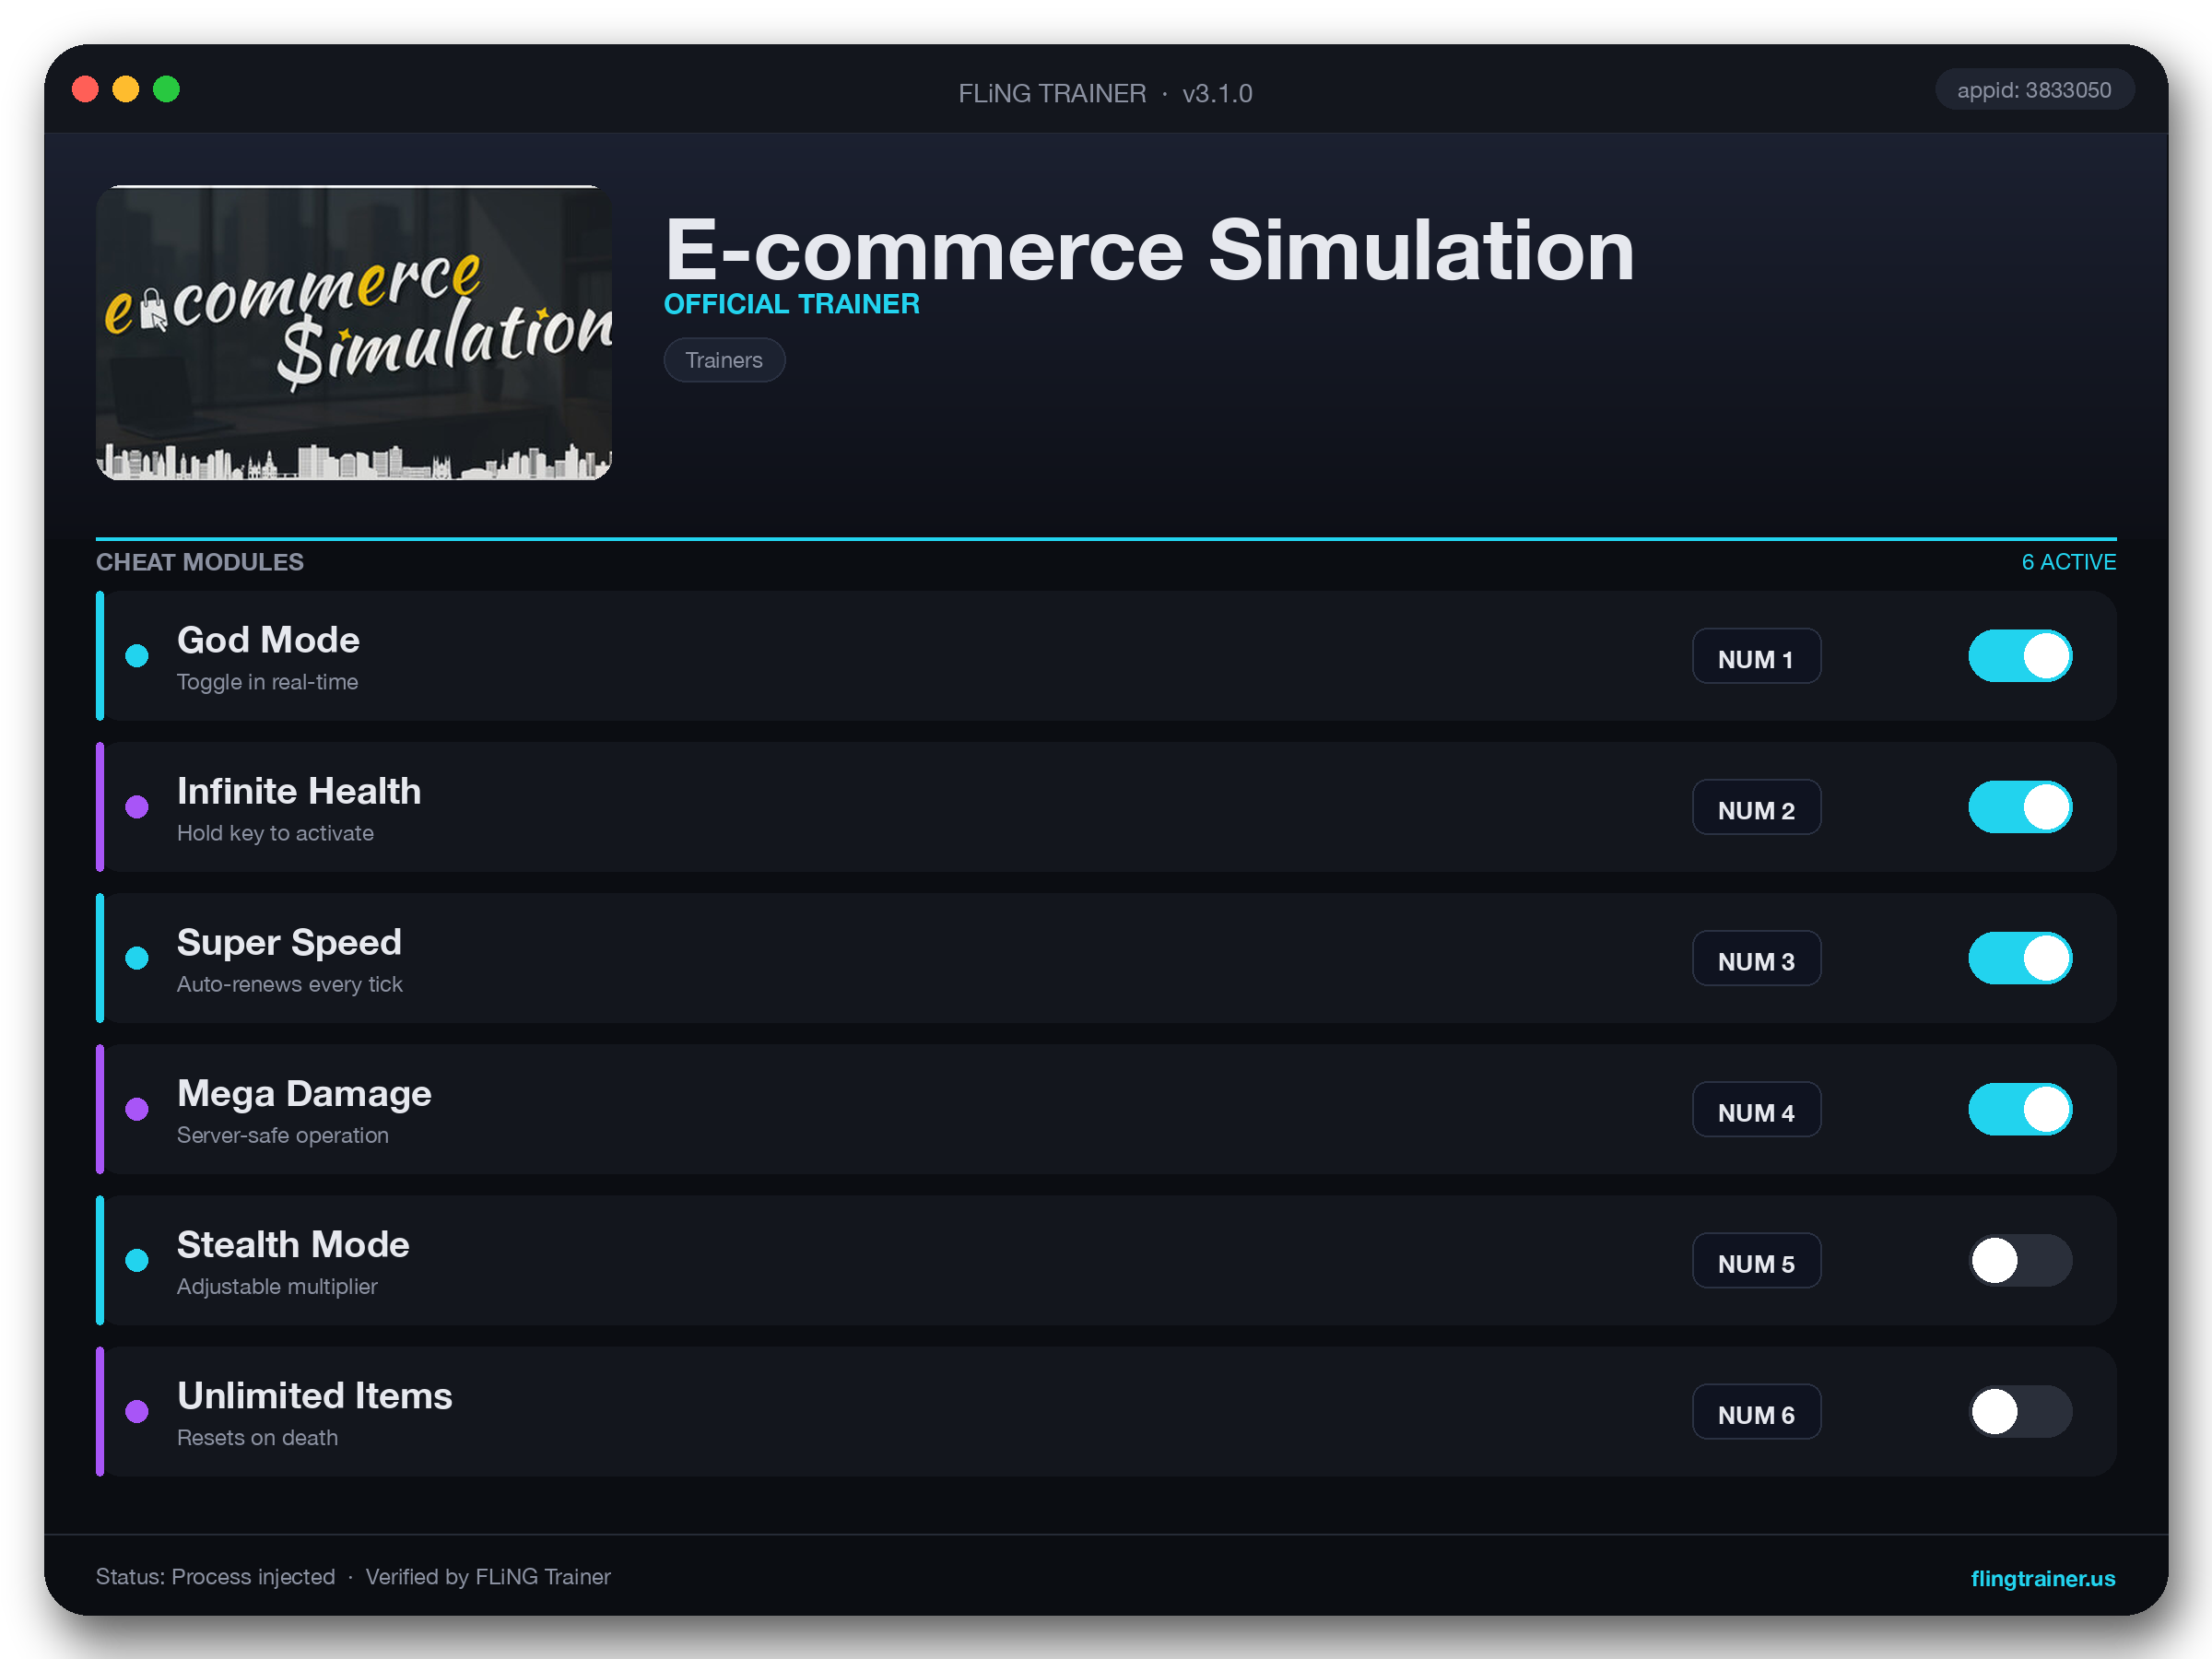Change the NUM 5 hotkey binding
The image size is (2212, 1659).
1756,1260
